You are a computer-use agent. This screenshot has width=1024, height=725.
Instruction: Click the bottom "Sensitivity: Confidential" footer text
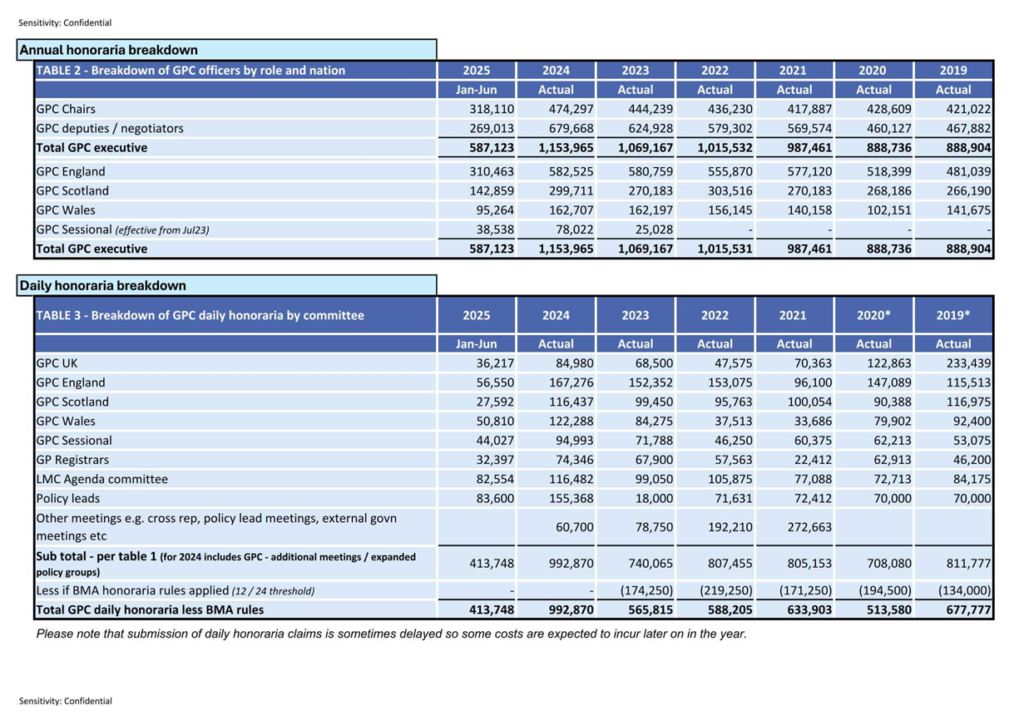(x=65, y=701)
